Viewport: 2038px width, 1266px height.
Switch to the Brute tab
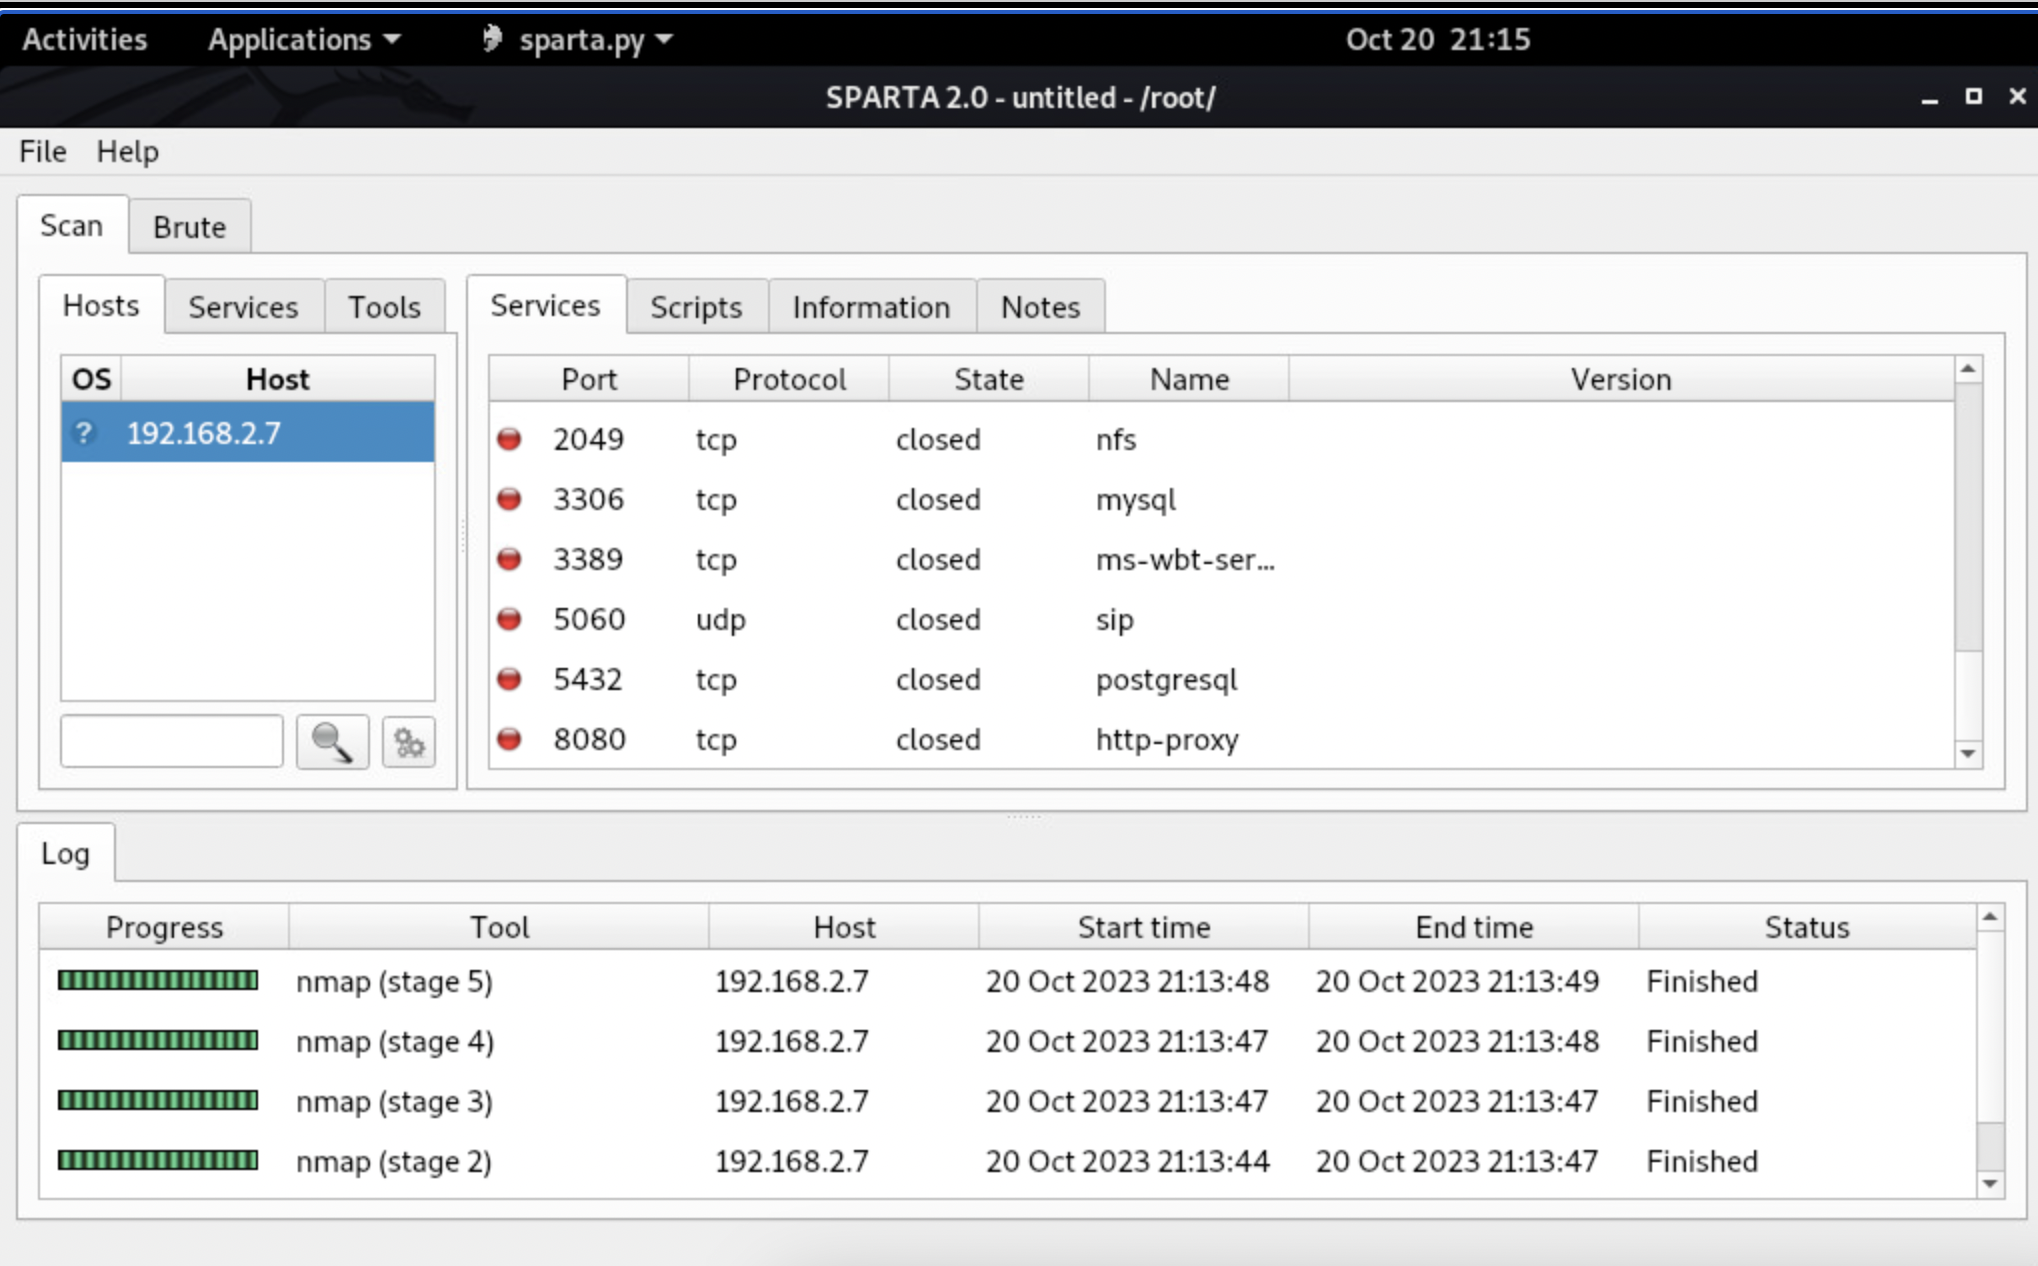(189, 227)
